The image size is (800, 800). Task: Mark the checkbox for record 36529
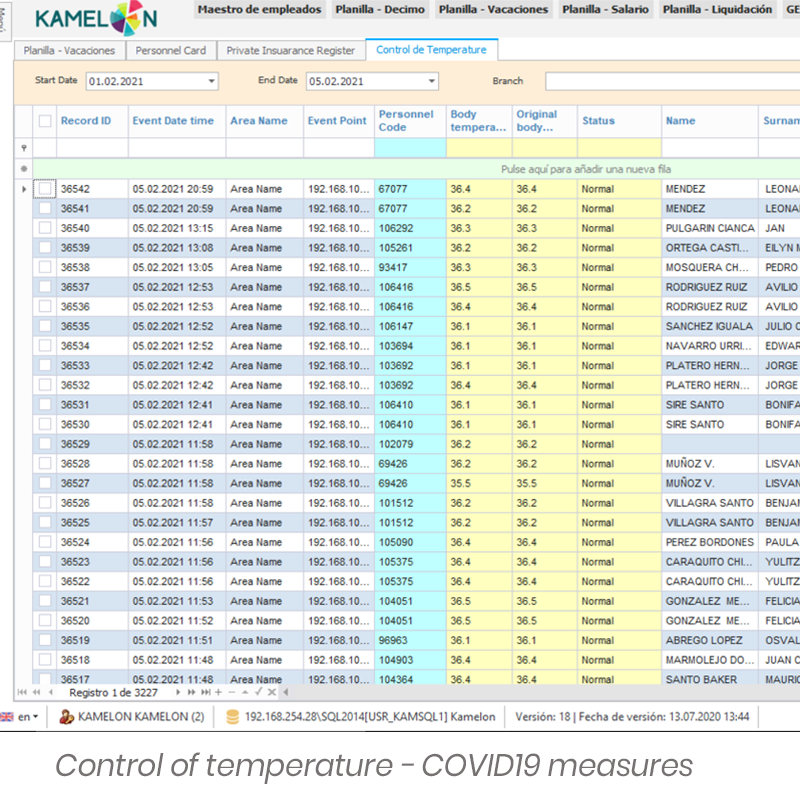tap(45, 443)
